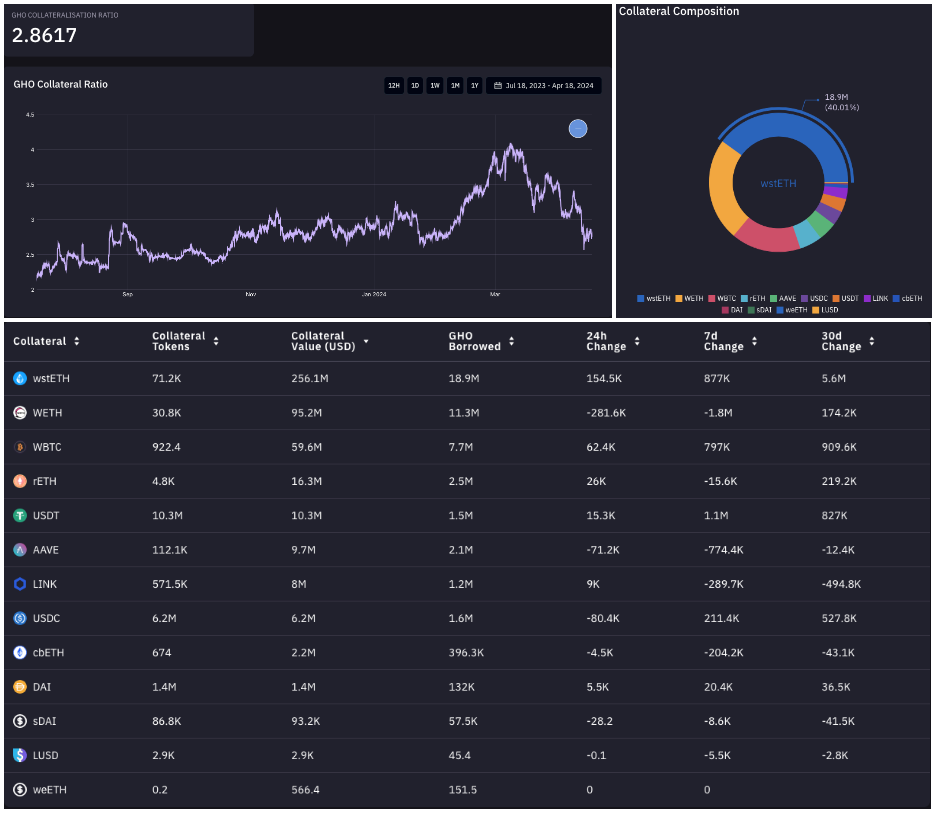Toggle weETH legend entry visibility
The image size is (936, 814).
coord(792,310)
